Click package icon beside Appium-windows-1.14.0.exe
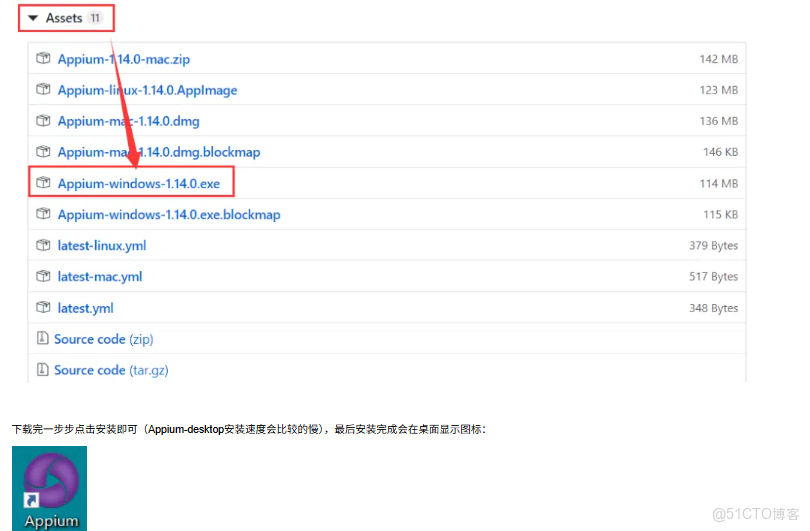Screen dimensions: 810x531 coord(43,182)
